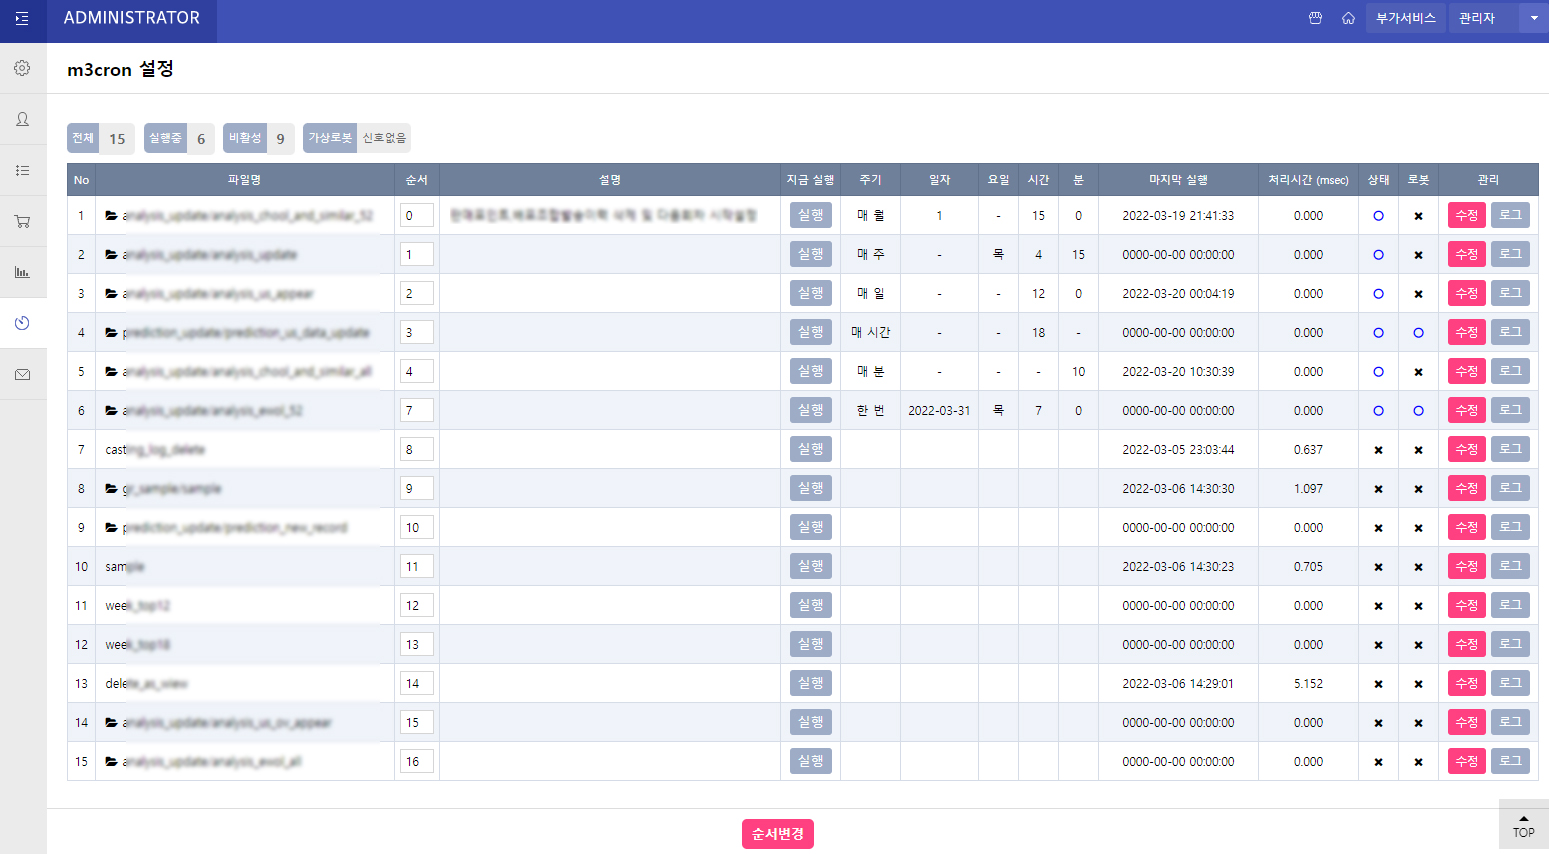The height and width of the screenshot is (854, 1549).
Task: Open the settings gear sidebar icon
Action: [x=22, y=68]
